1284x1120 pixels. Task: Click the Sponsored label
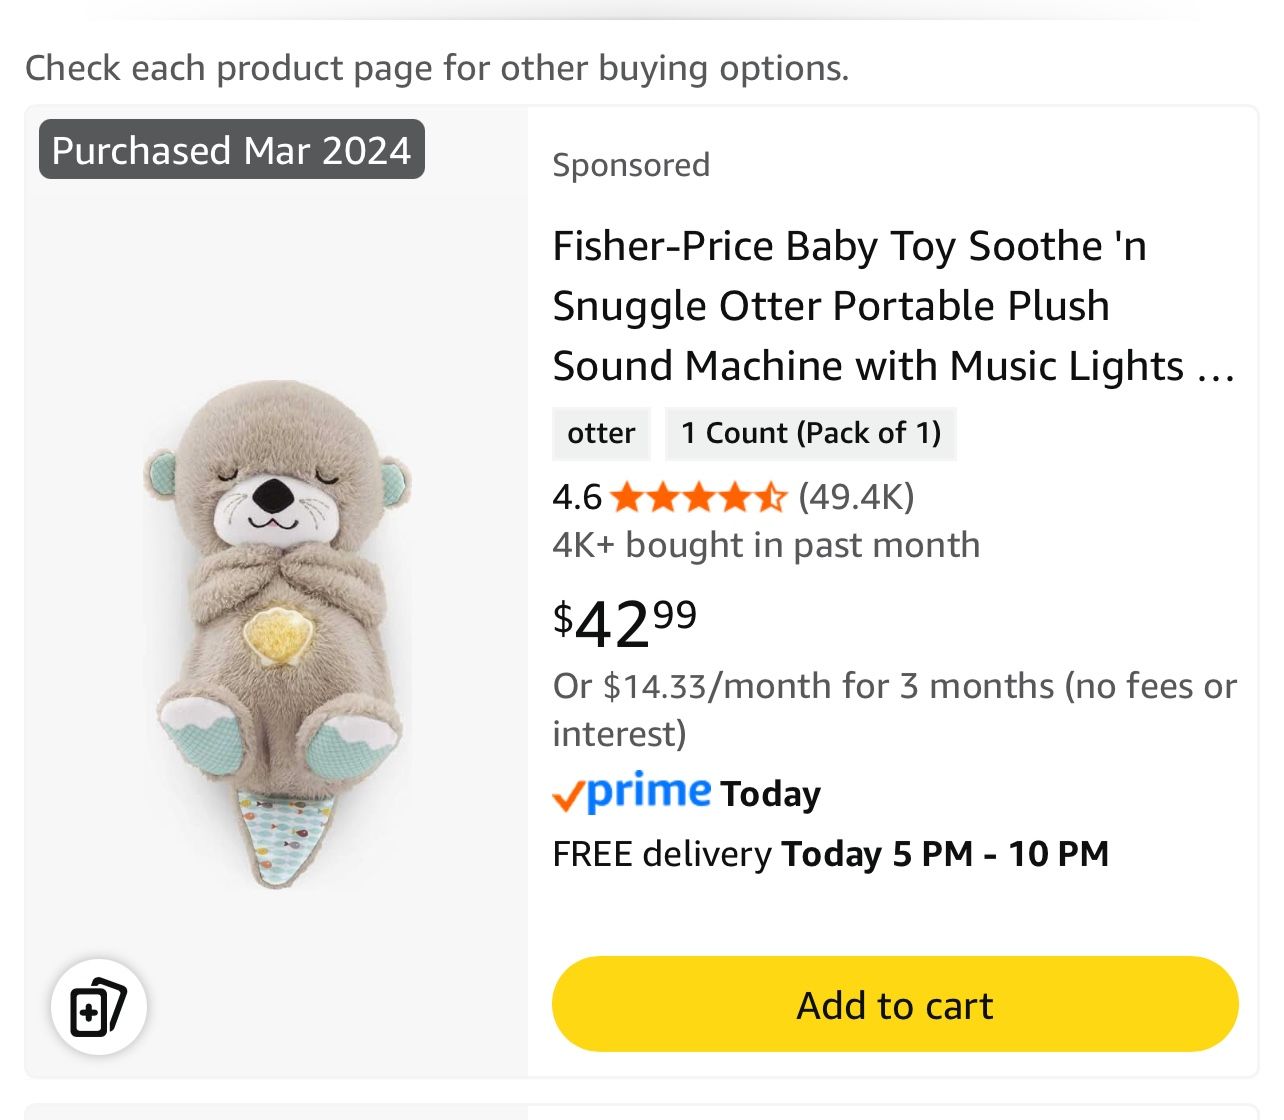pyautogui.click(x=631, y=164)
